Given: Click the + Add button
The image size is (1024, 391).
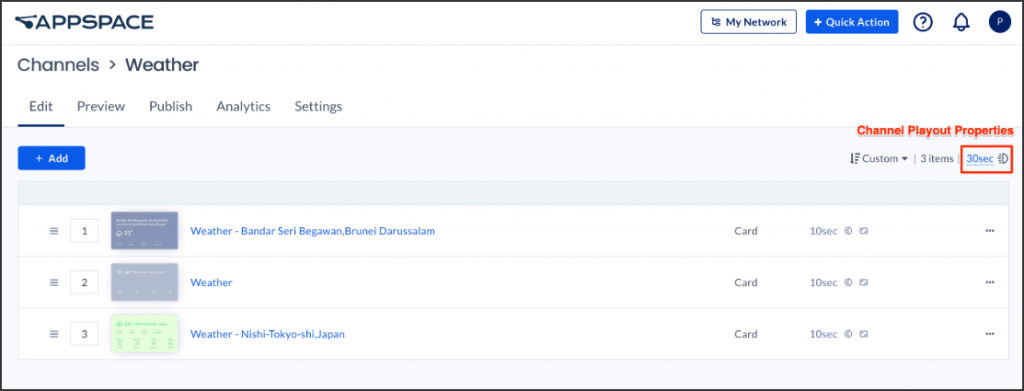Looking at the screenshot, I should click(52, 159).
